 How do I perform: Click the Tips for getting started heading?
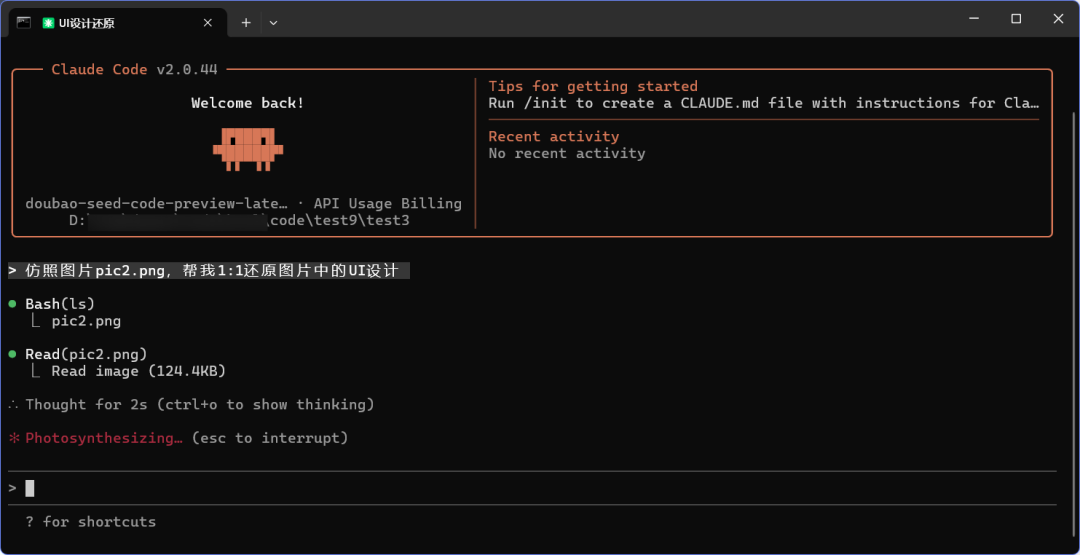pyautogui.click(x=593, y=86)
